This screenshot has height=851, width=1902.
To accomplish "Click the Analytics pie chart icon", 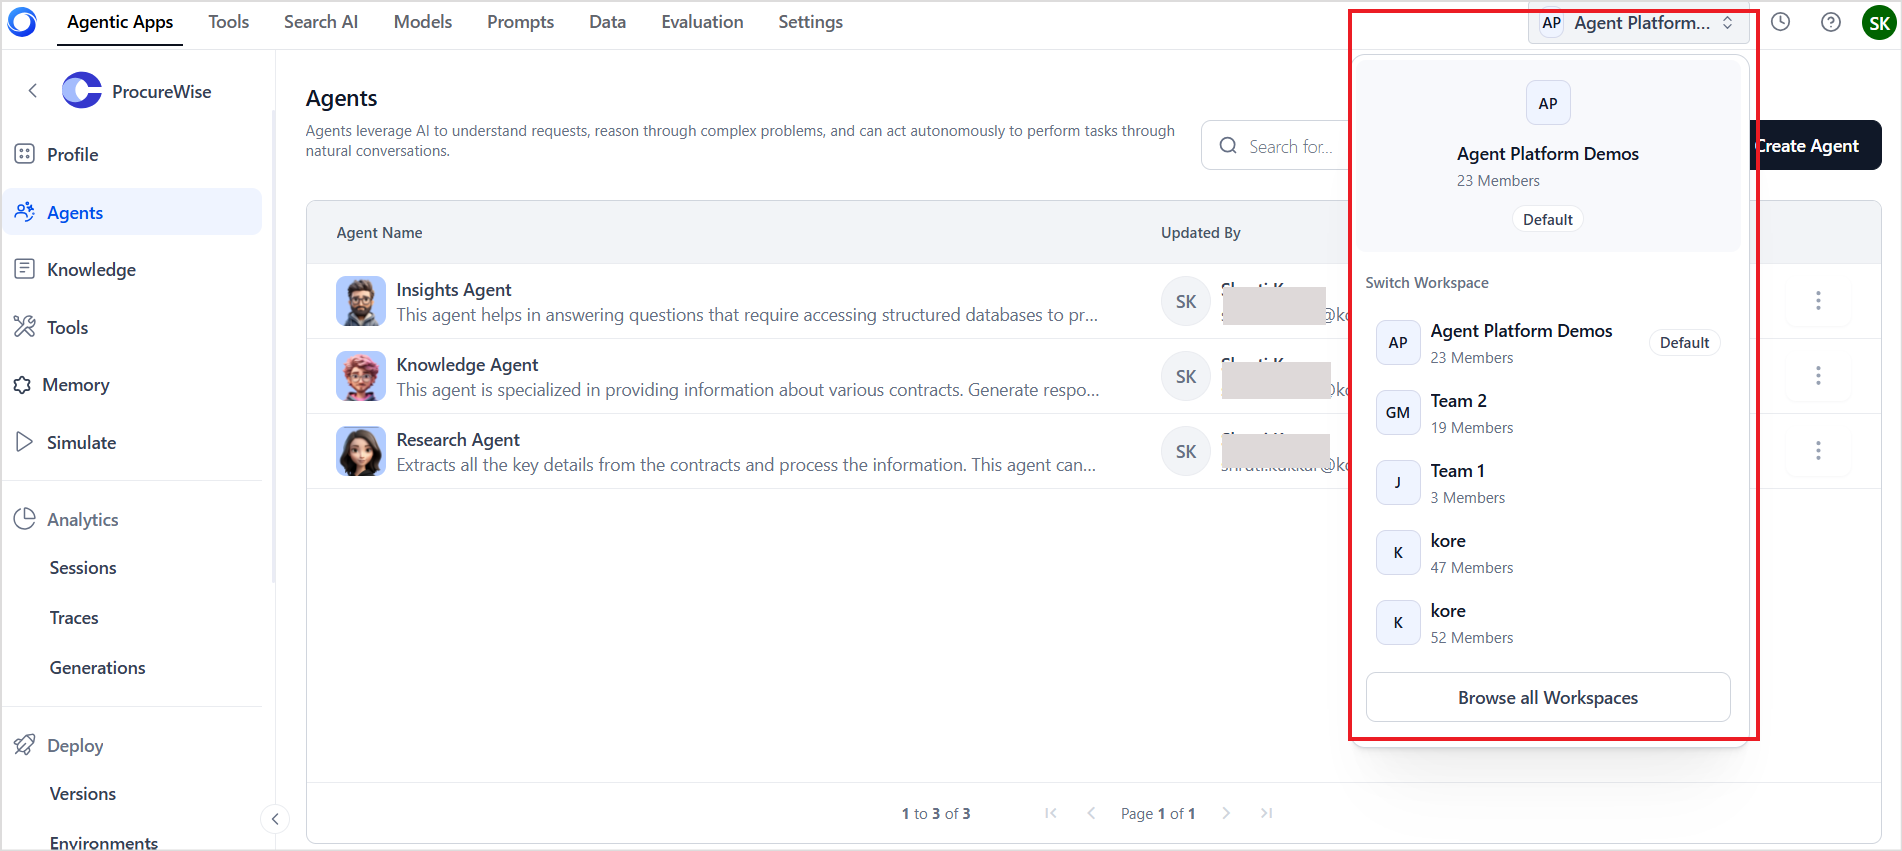I will pos(25,519).
